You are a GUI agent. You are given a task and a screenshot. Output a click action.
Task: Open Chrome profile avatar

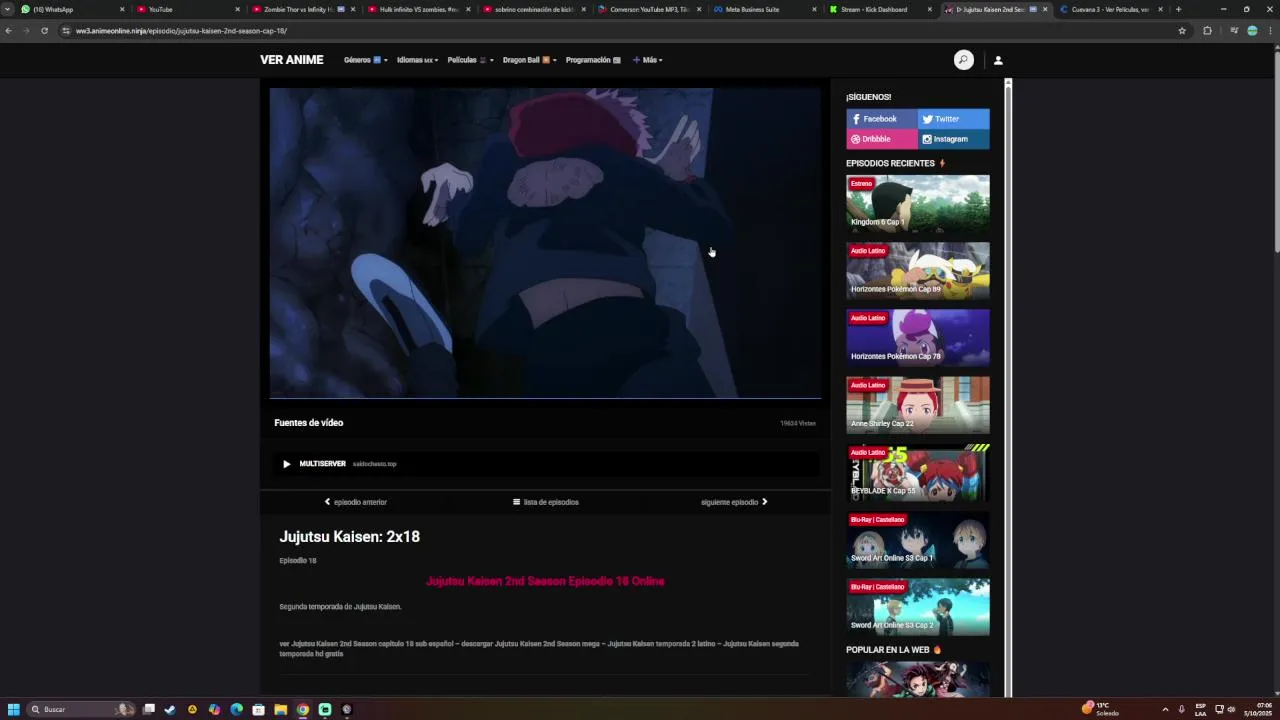pyautogui.click(x=1252, y=31)
